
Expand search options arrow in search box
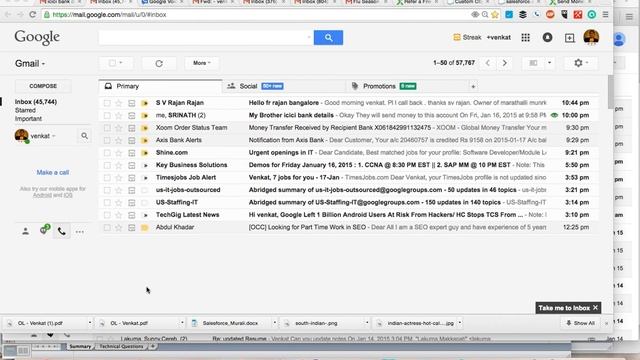coord(309,38)
